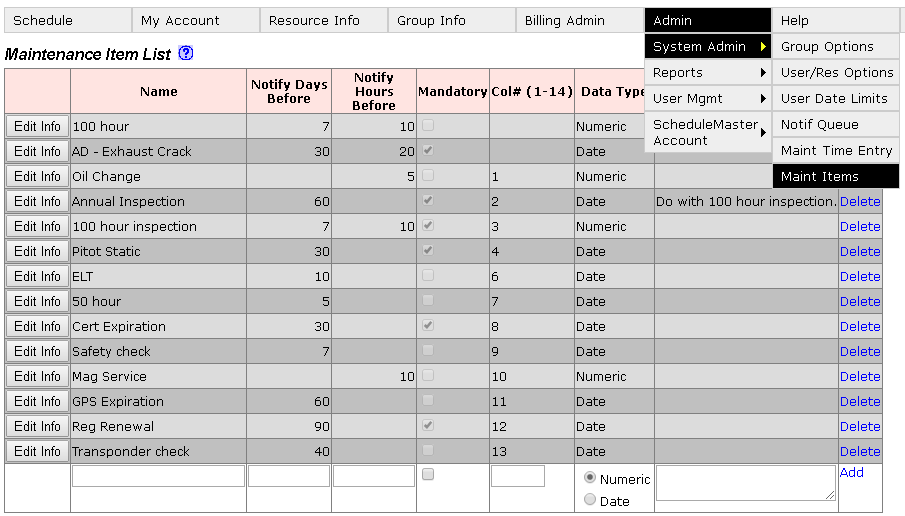The height and width of the screenshot is (516, 905).
Task: Delete the GPS Expiration item
Action: pyautogui.click(x=860, y=401)
